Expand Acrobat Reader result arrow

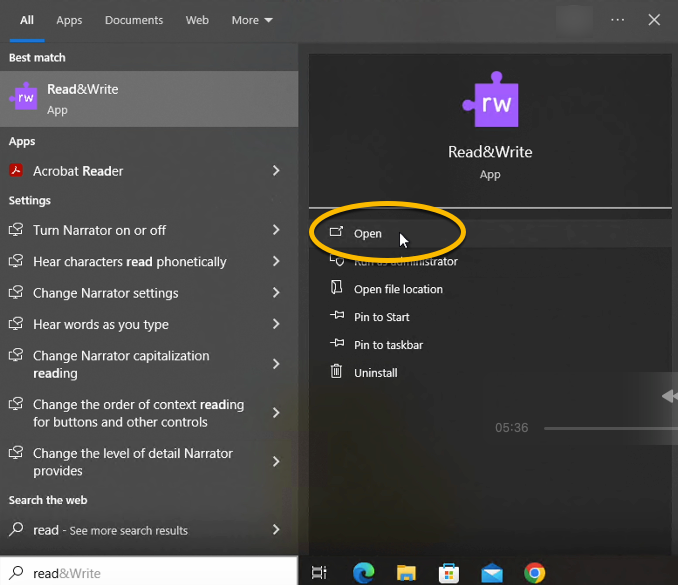(276, 171)
